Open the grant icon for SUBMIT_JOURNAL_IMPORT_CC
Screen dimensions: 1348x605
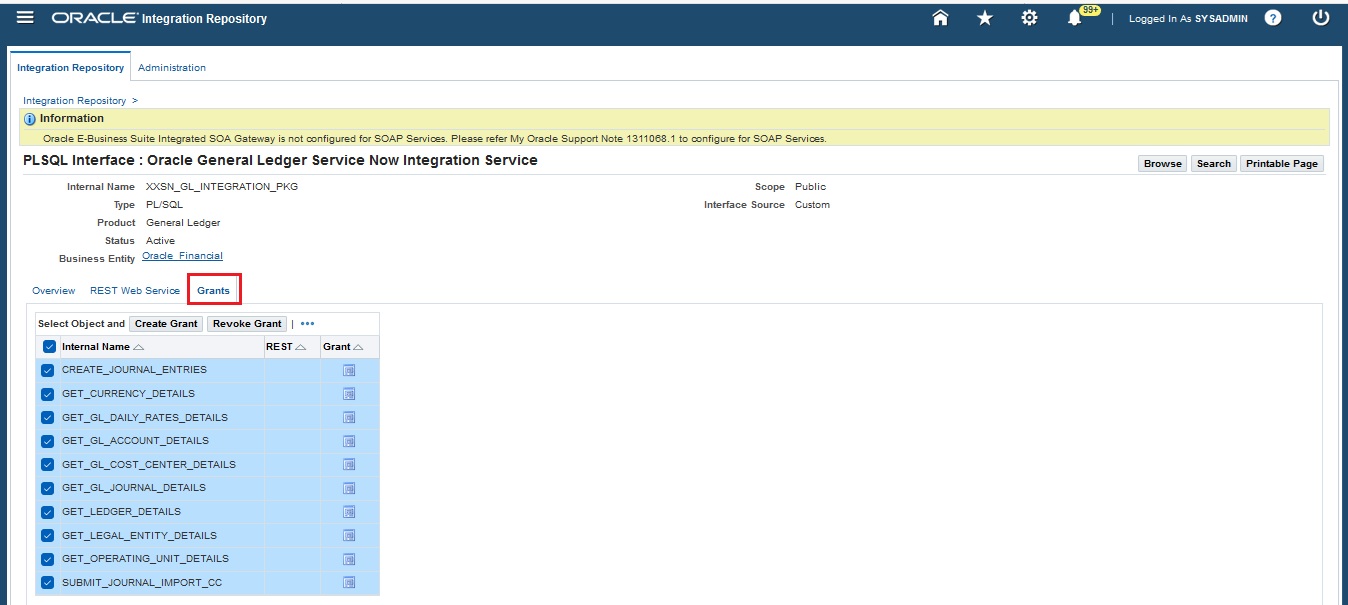[349, 582]
